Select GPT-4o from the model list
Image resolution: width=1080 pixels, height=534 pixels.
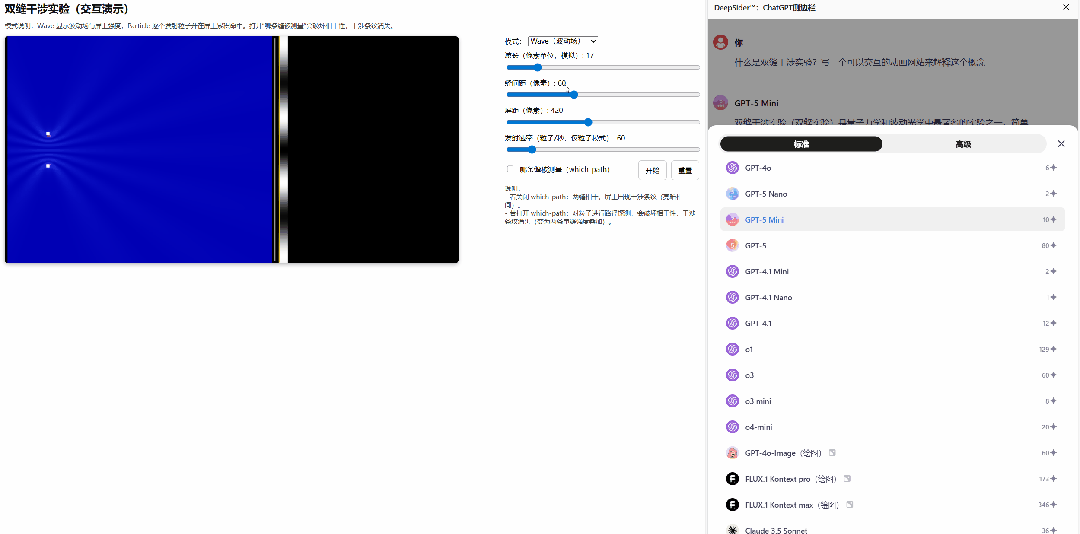tap(892, 168)
